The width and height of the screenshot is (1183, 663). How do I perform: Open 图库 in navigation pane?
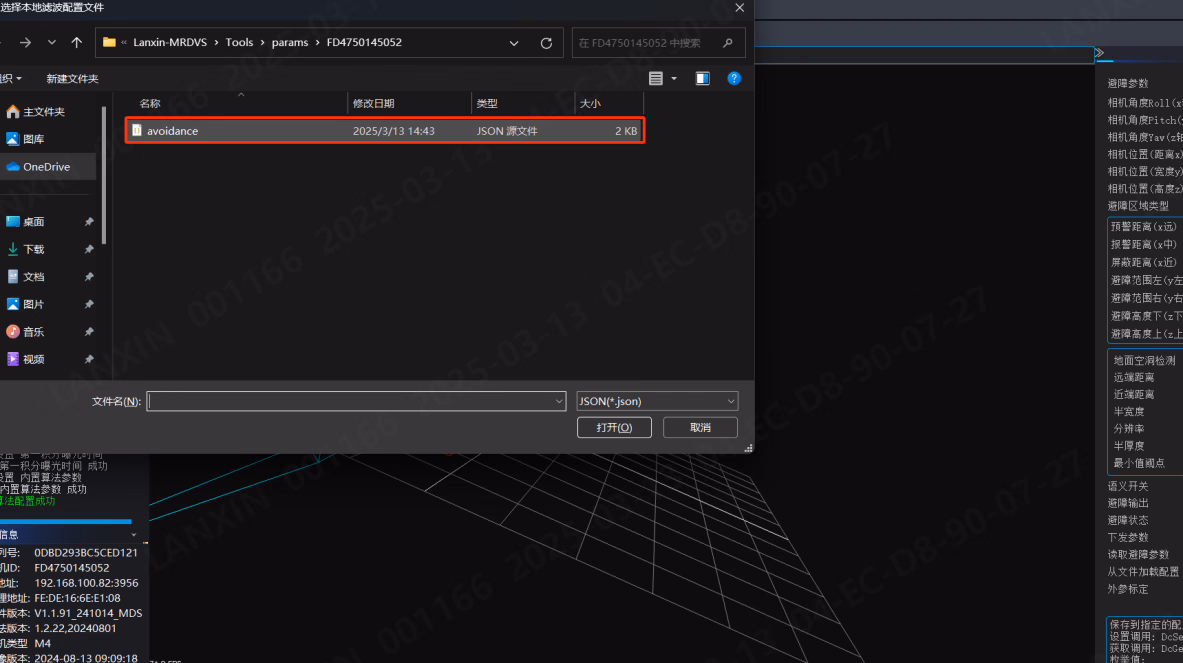(33, 139)
